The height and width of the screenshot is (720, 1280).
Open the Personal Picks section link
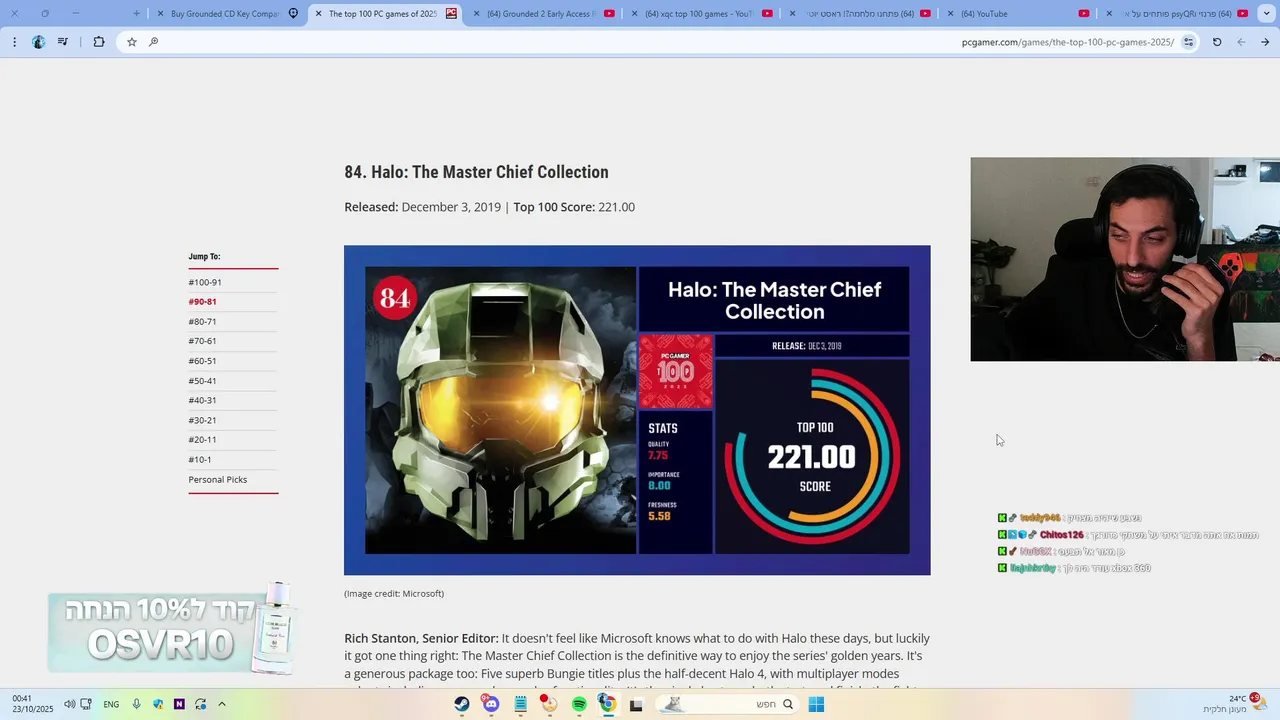click(218, 480)
